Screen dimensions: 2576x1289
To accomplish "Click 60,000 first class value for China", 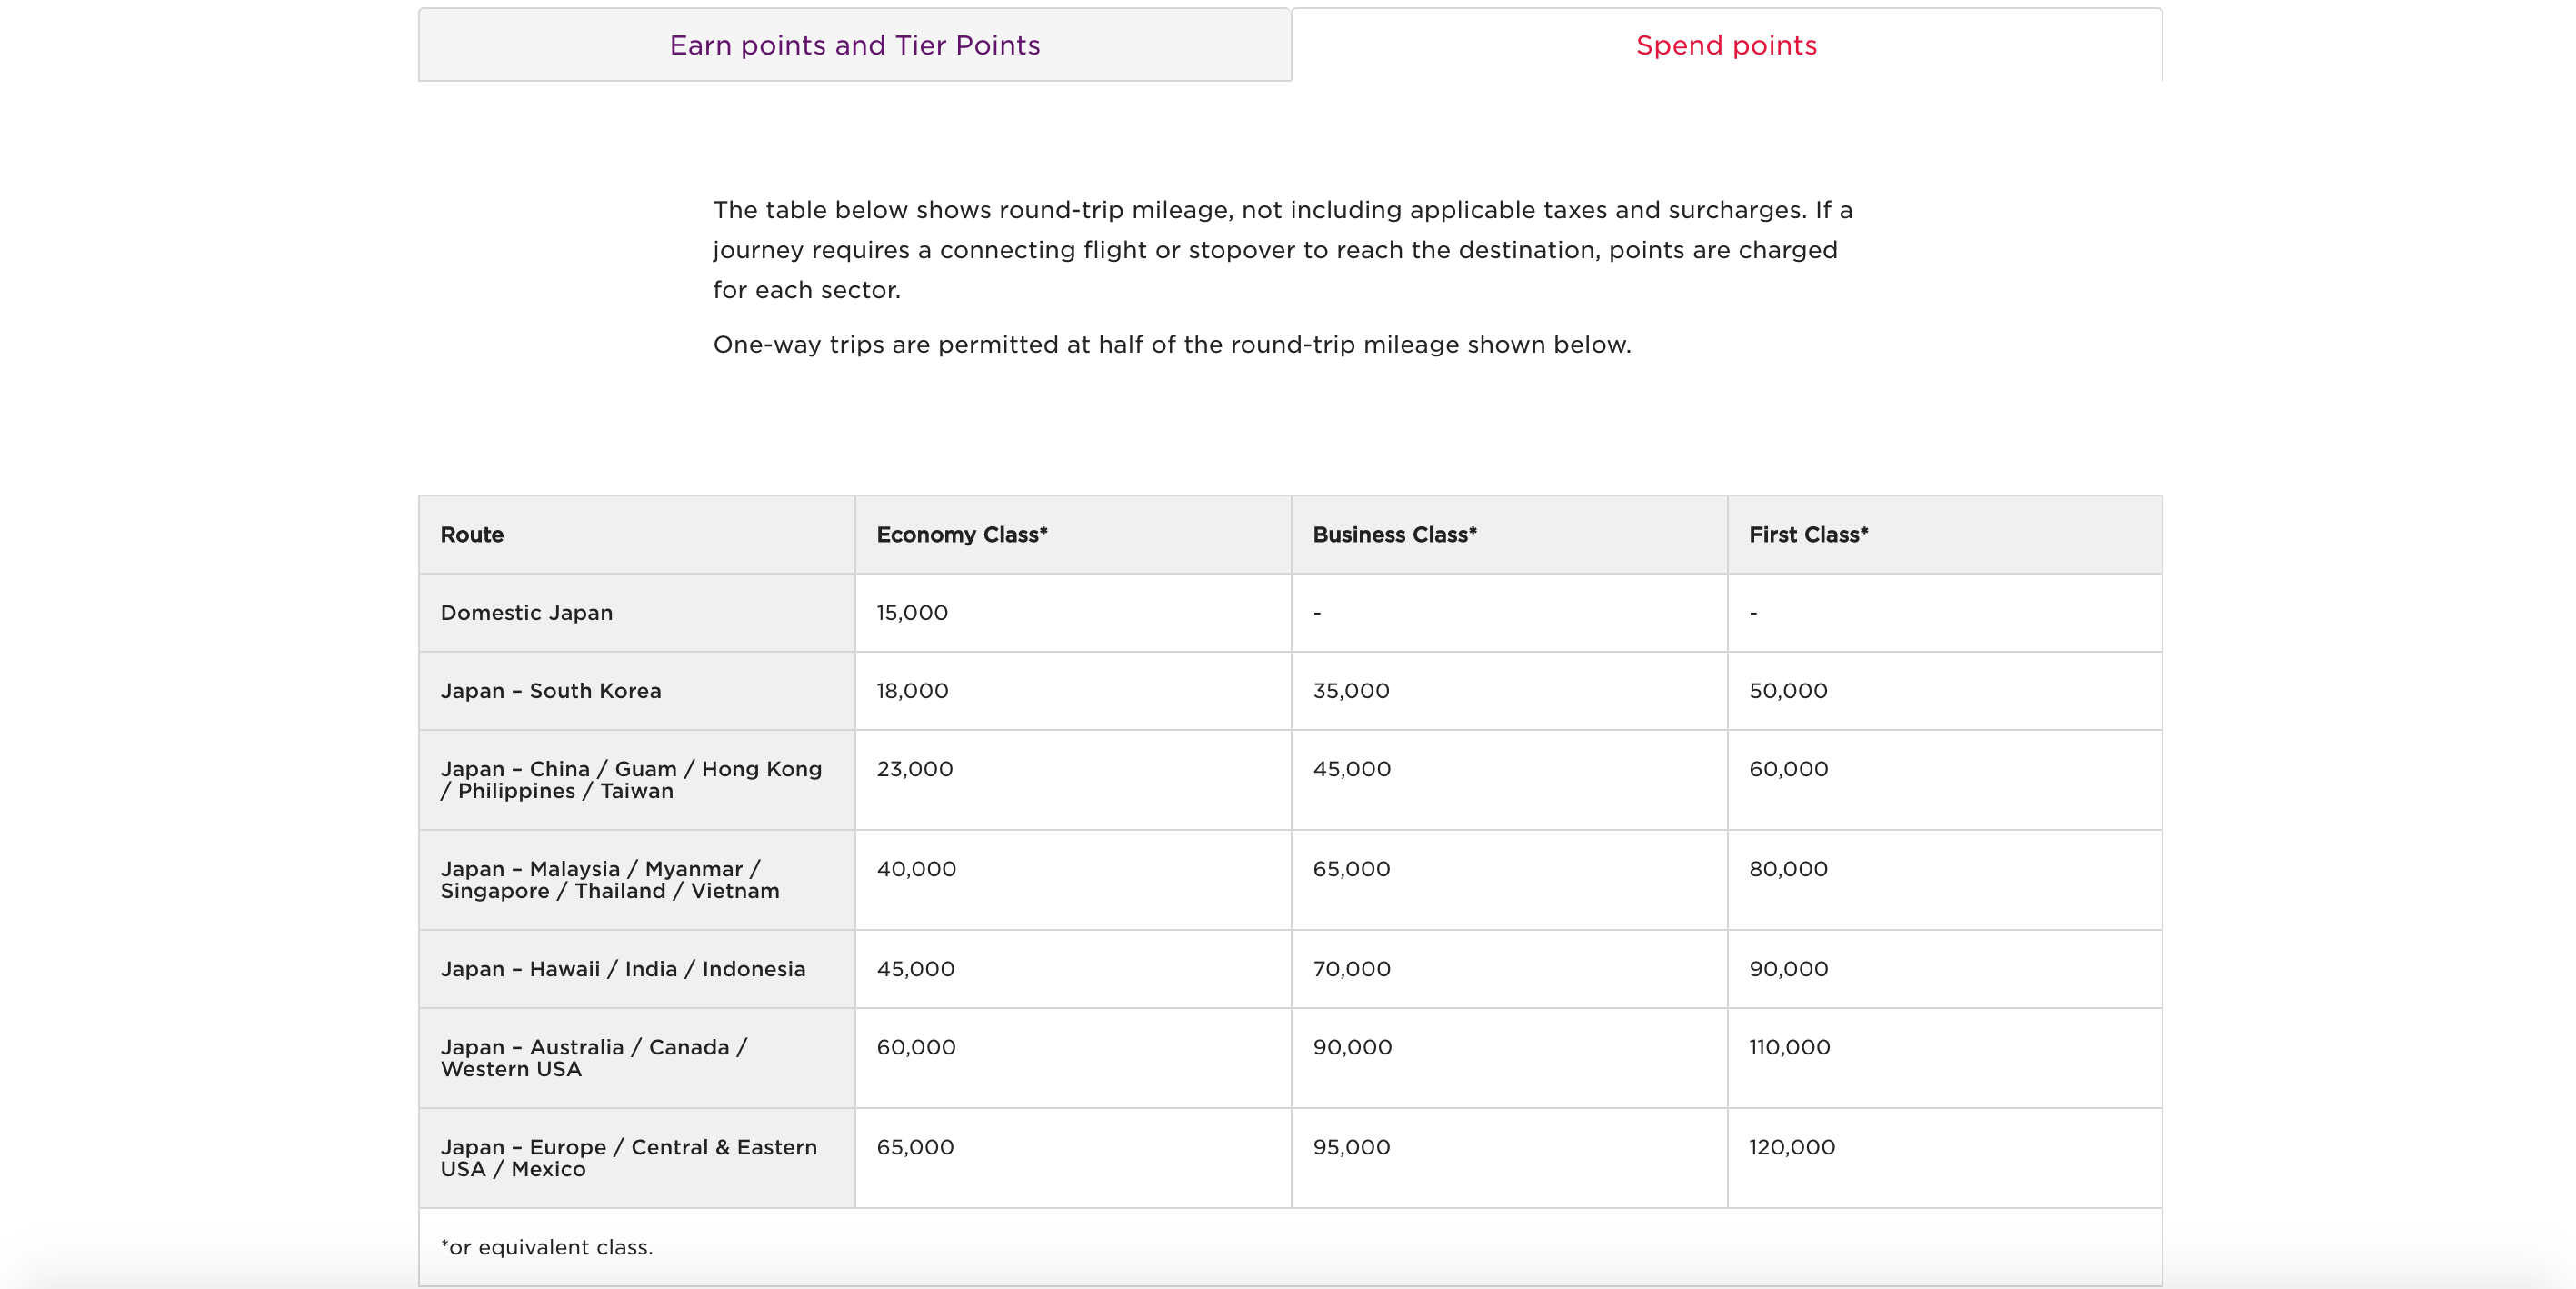I will coord(1787,768).
